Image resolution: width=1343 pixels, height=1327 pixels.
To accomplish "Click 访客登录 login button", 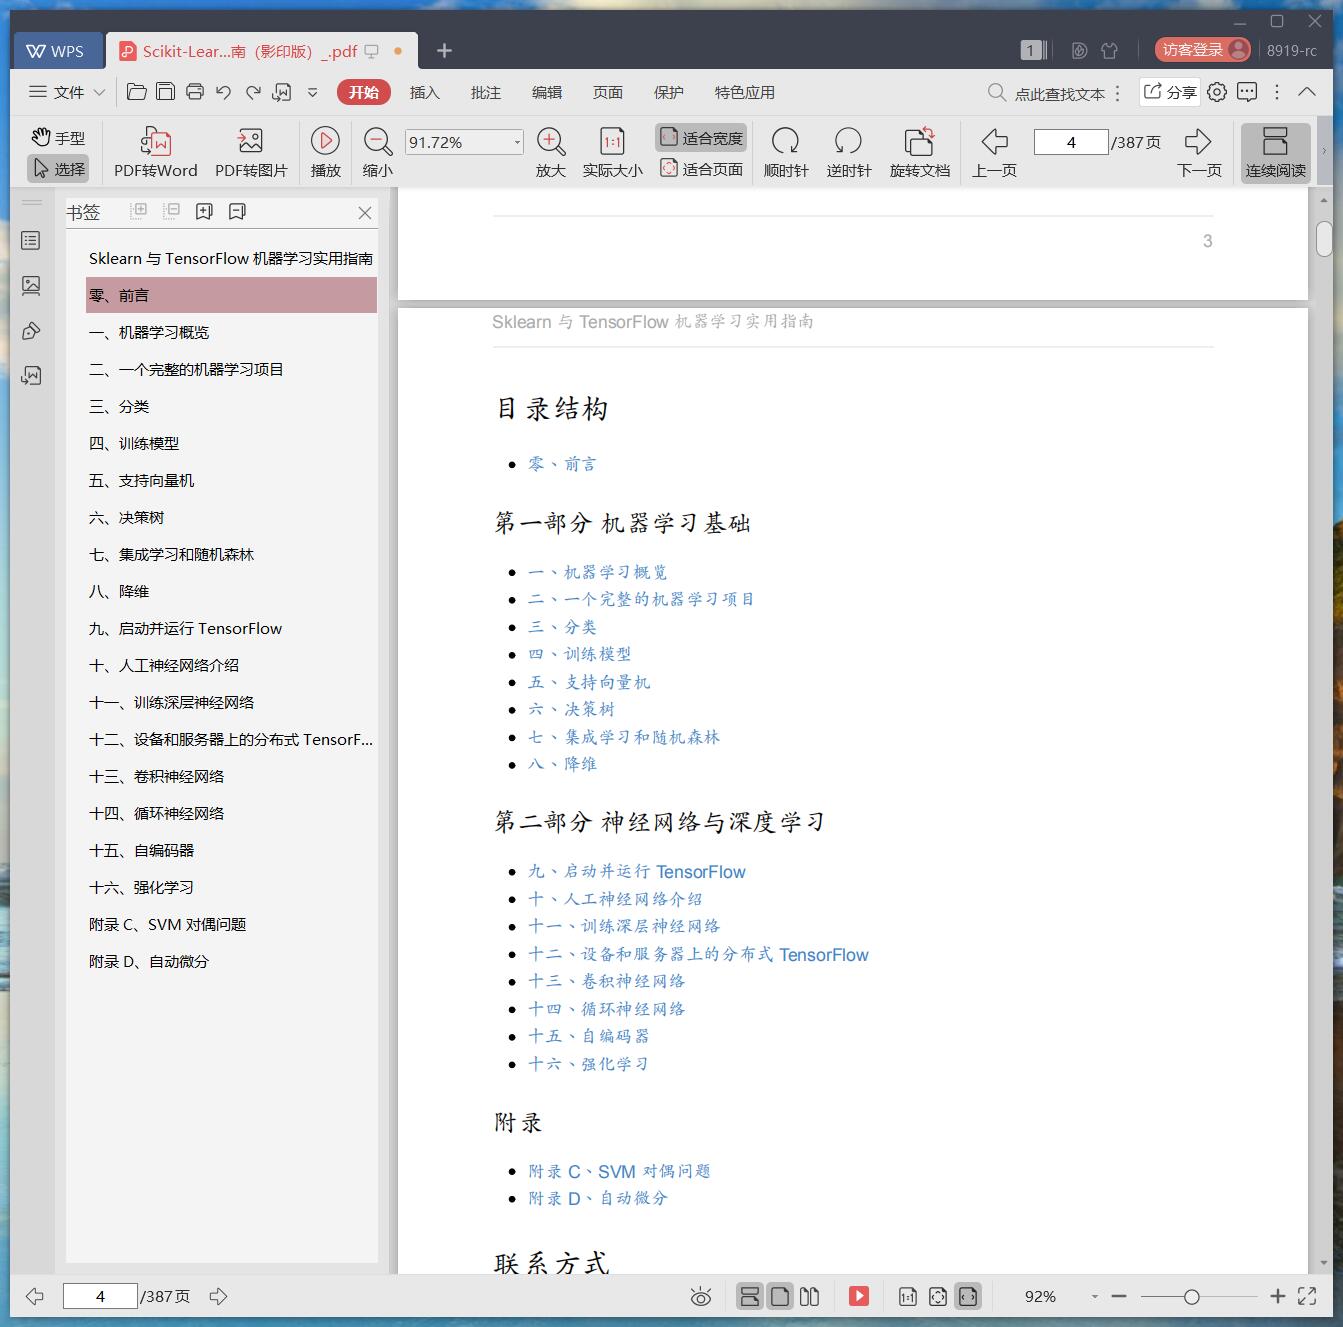I will [1203, 50].
